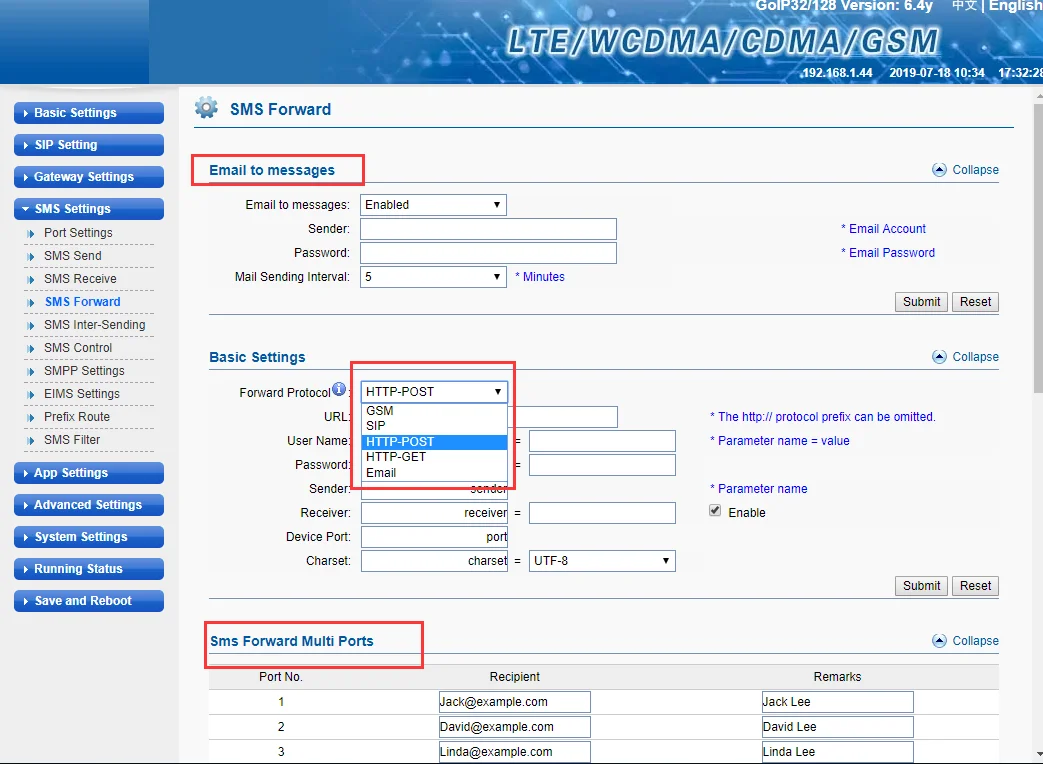The image size is (1043, 764).
Task: Click Collapse icon for Sms Forward Multi Ports
Action: pyautogui.click(x=939, y=640)
